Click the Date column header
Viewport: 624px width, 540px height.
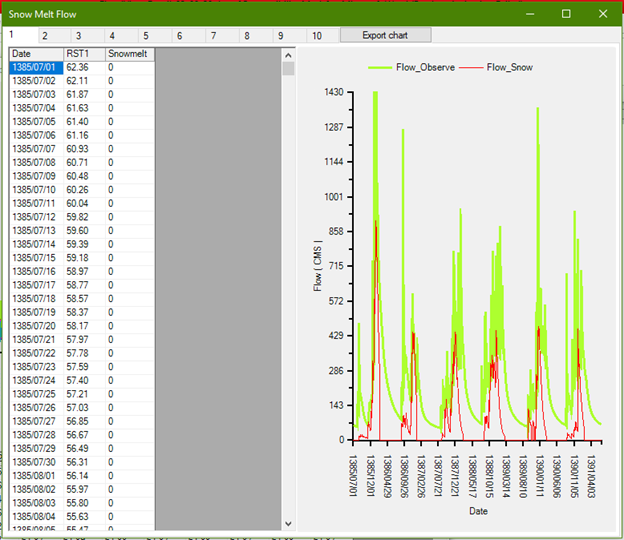point(36,54)
